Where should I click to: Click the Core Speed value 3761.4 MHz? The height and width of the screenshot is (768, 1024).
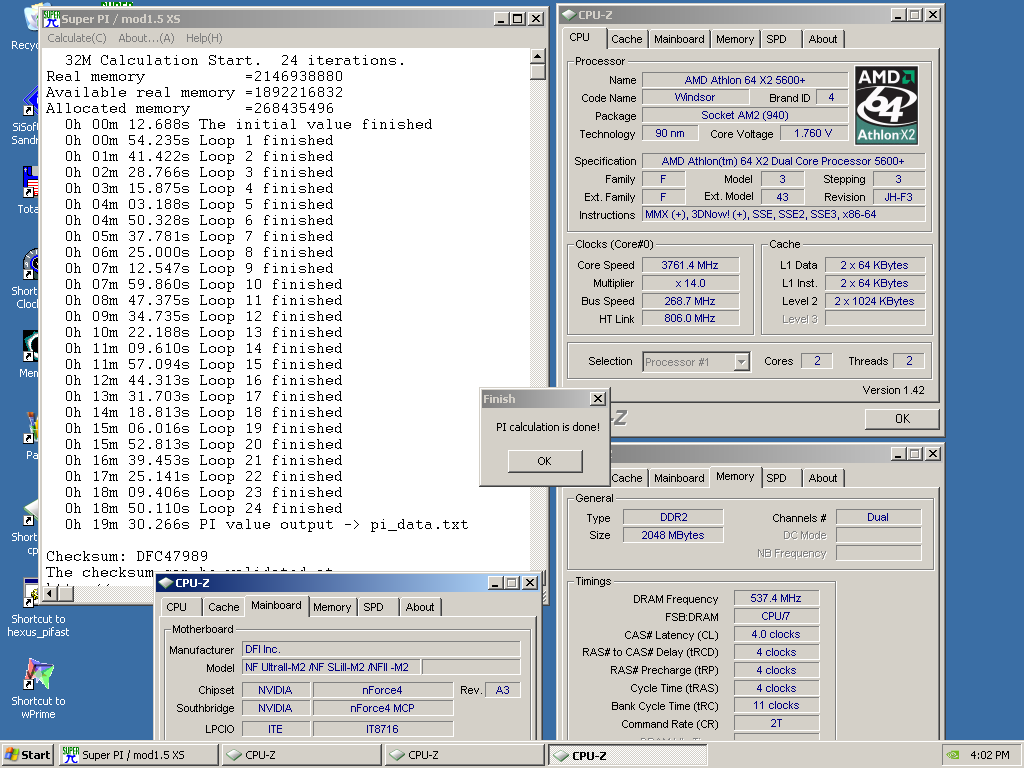click(690, 265)
